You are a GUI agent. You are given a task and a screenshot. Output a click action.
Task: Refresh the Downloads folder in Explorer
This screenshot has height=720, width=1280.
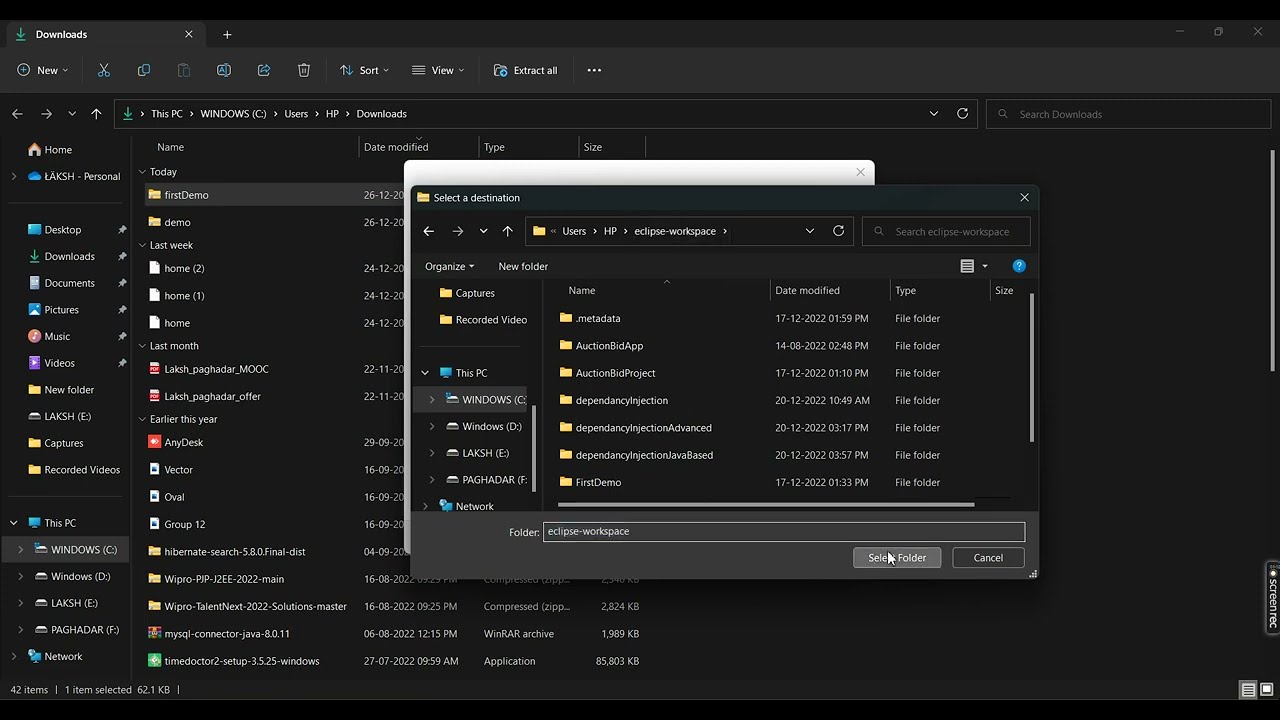point(963,114)
